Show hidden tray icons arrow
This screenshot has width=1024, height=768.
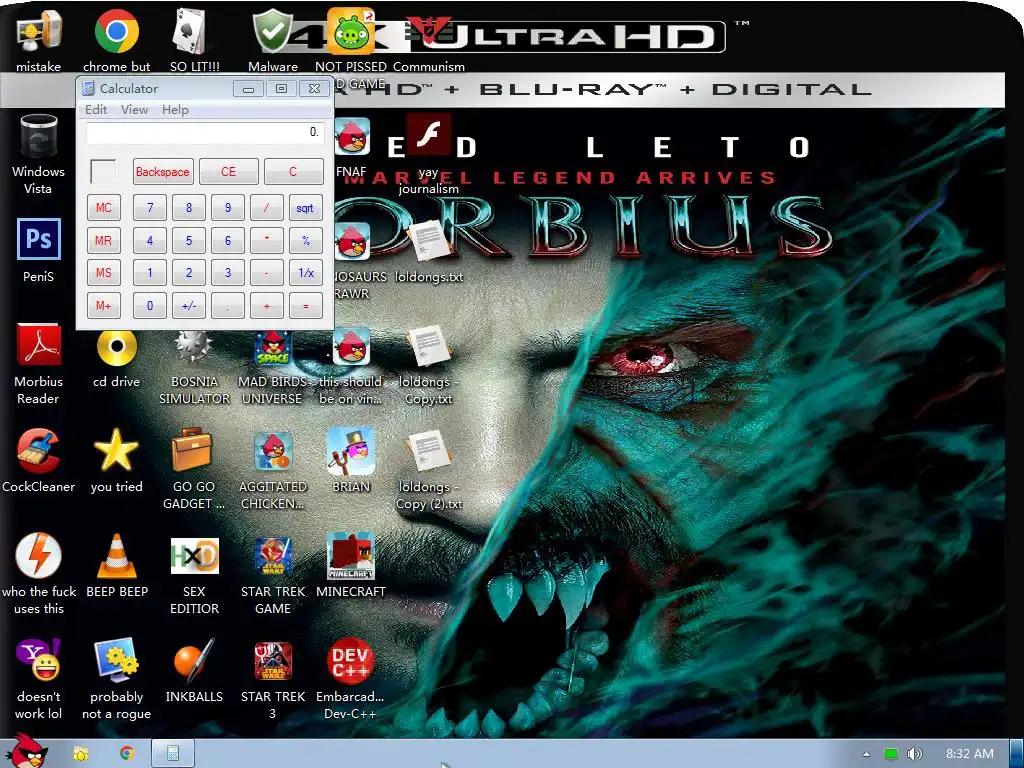[867, 754]
